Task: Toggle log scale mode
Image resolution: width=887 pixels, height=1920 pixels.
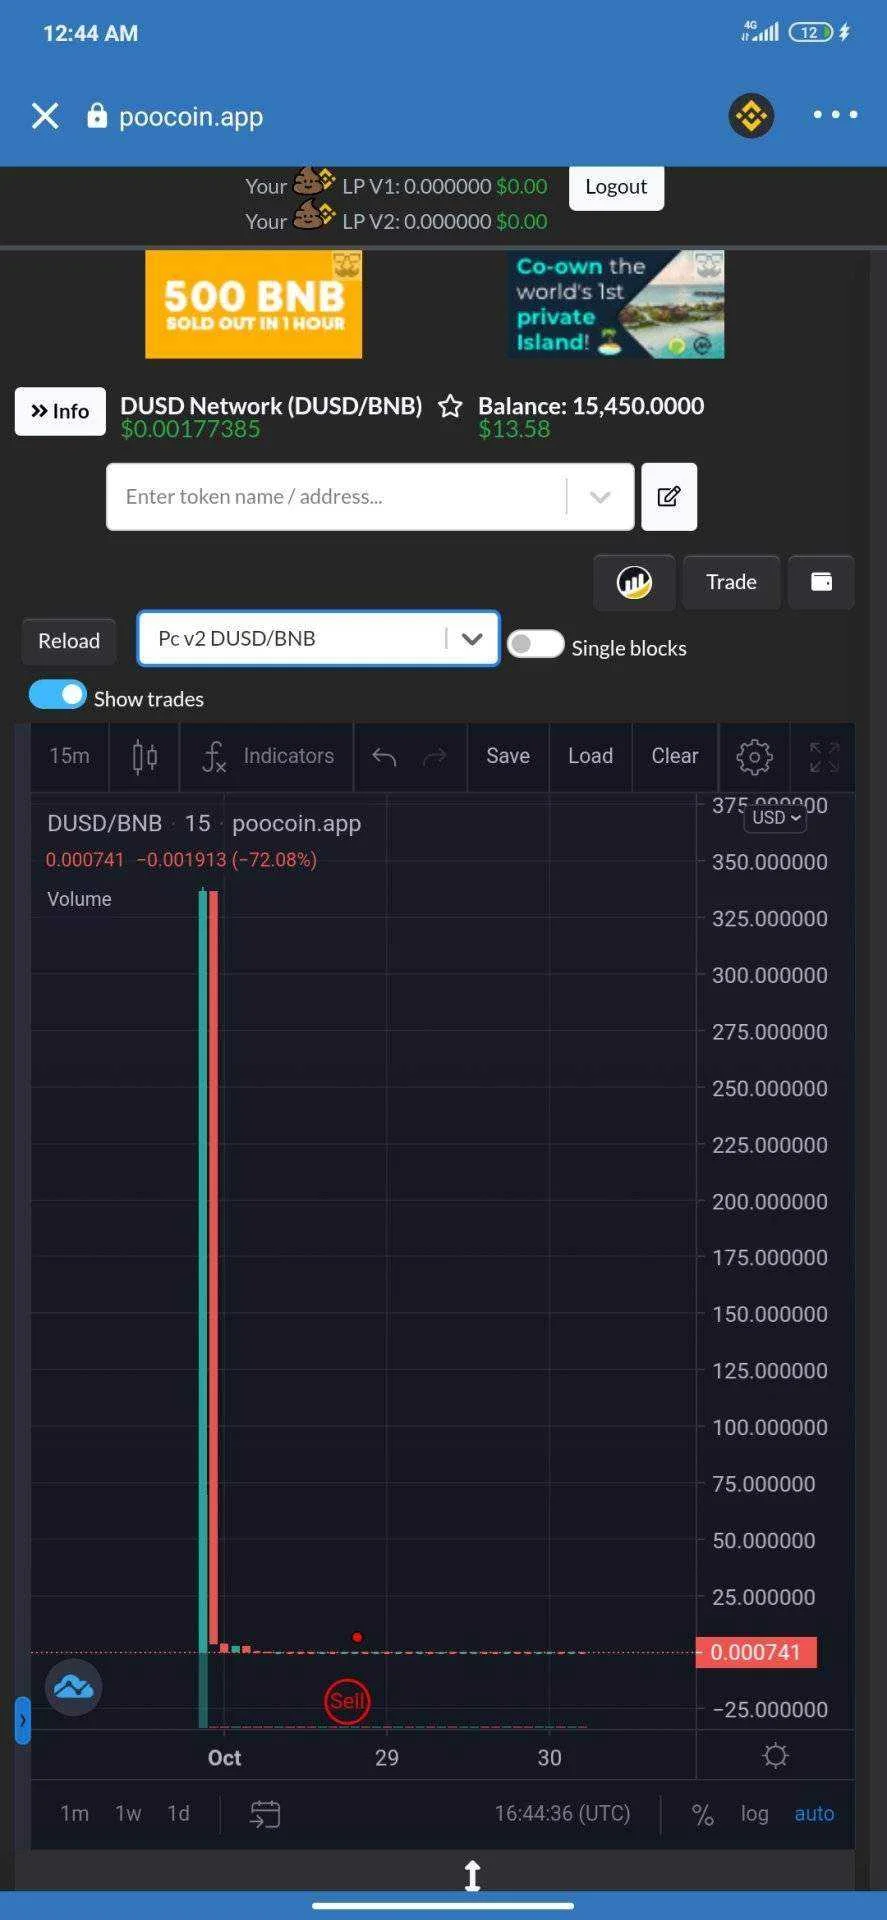Action: pyautogui.click(x=755, y=1813)
